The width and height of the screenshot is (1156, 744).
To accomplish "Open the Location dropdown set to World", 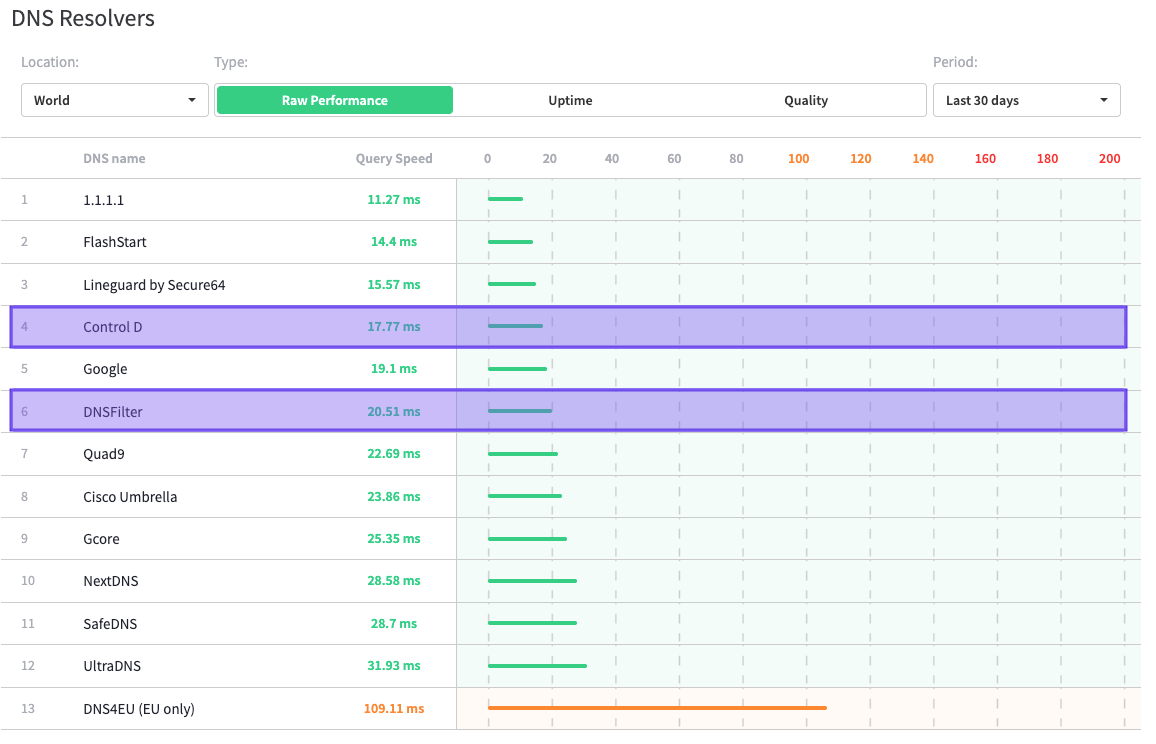I will pos(114,100).
